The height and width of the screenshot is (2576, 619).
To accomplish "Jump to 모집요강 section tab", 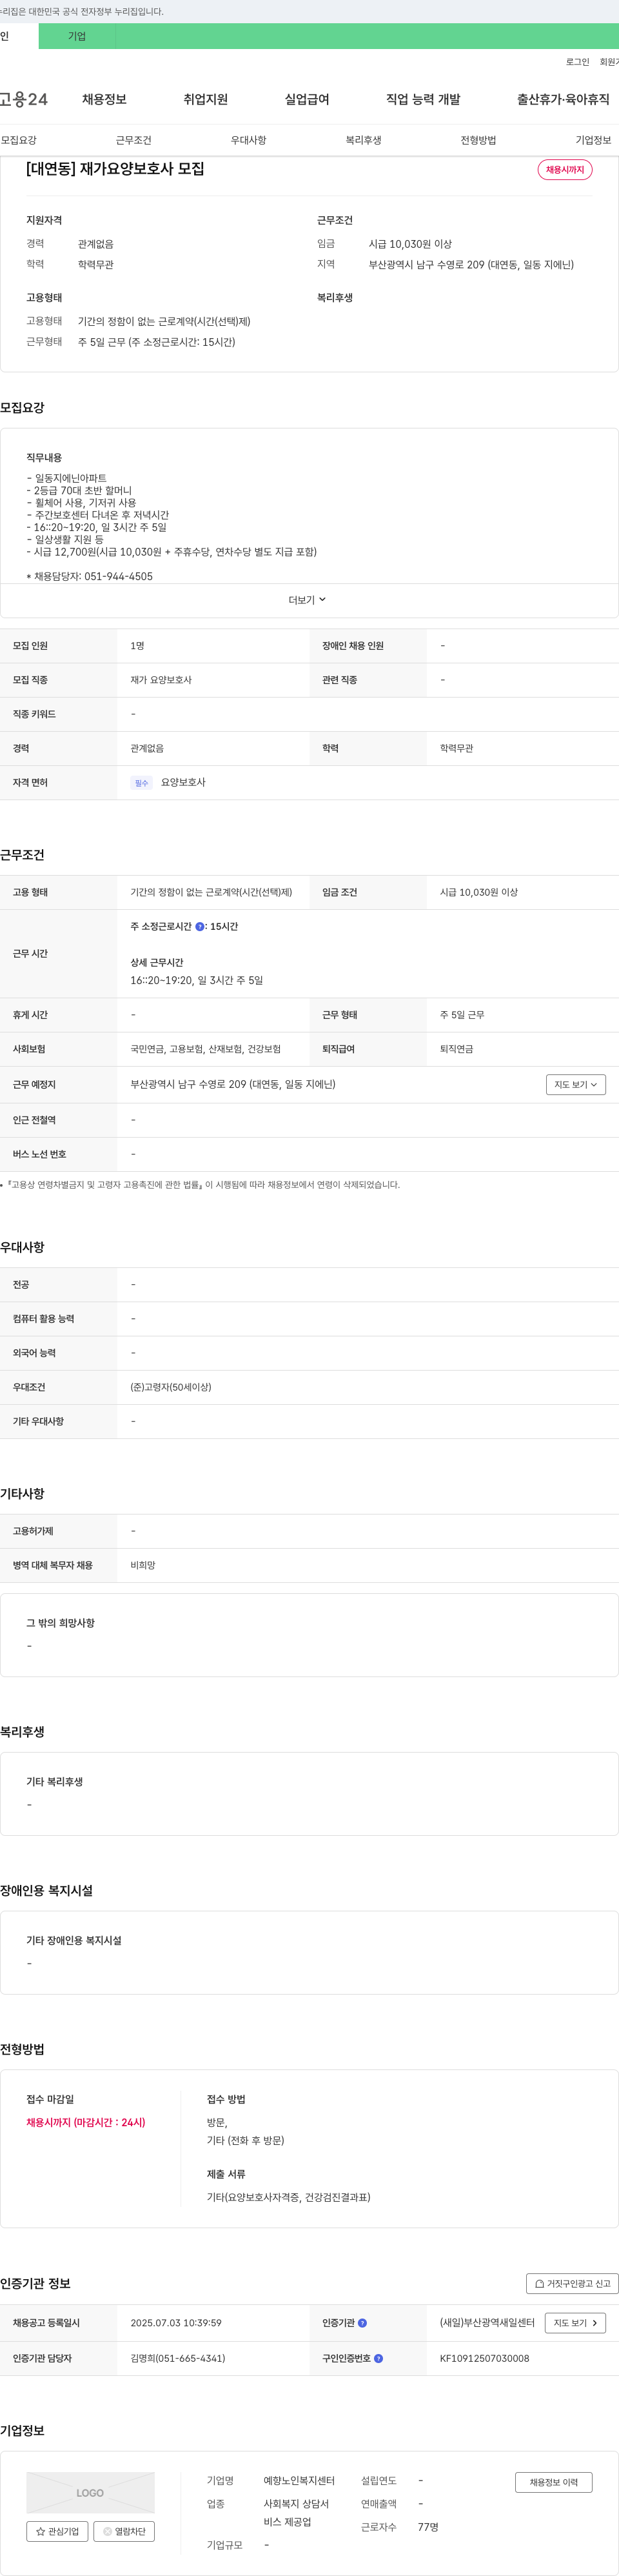I will [x=19, y=140].
